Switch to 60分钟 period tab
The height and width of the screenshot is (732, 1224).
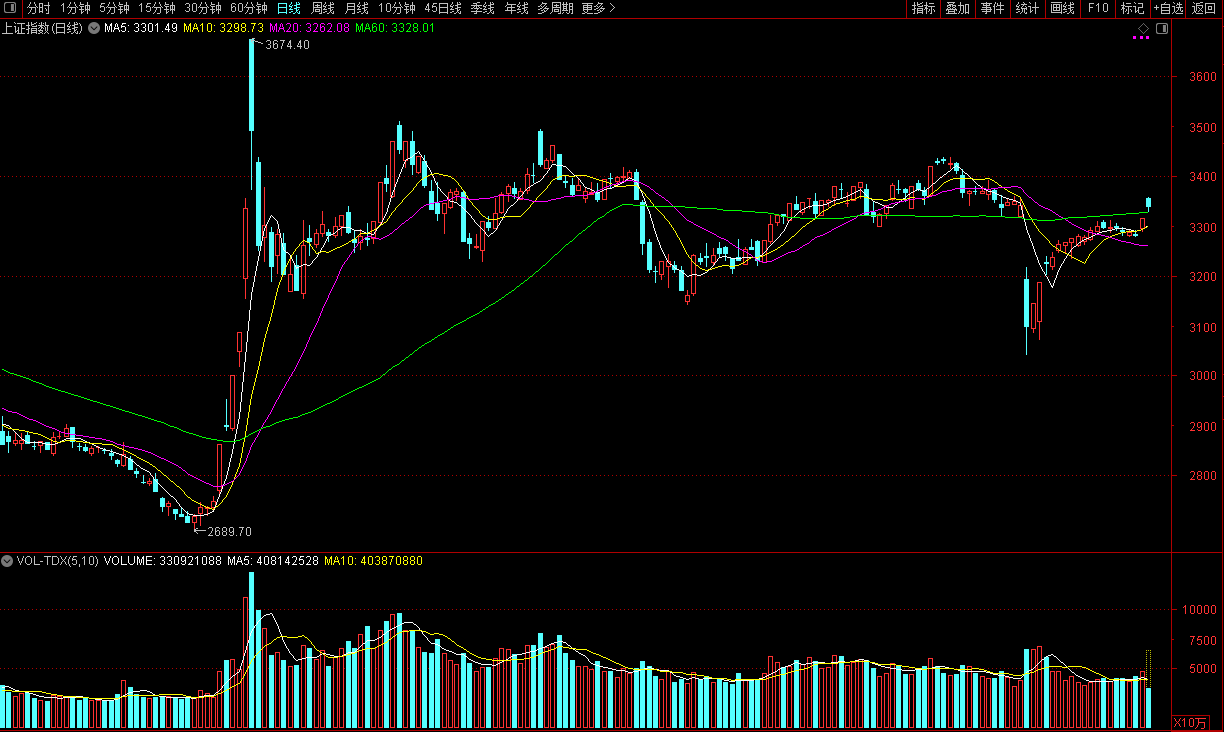[249, 8]
